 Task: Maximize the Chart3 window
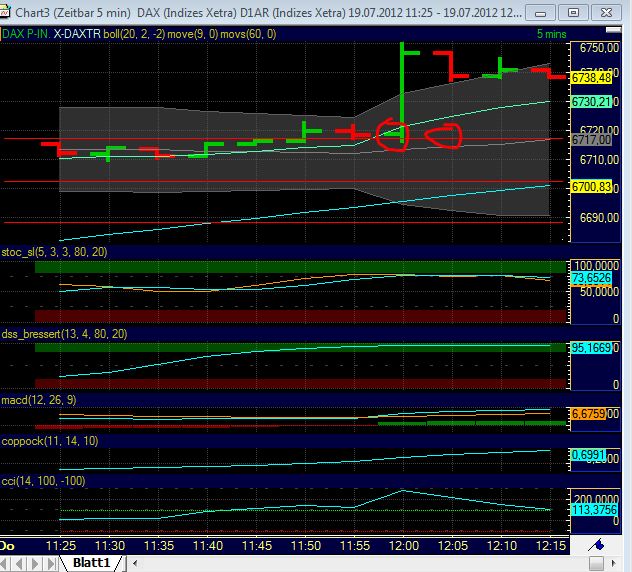pos(573,13)
